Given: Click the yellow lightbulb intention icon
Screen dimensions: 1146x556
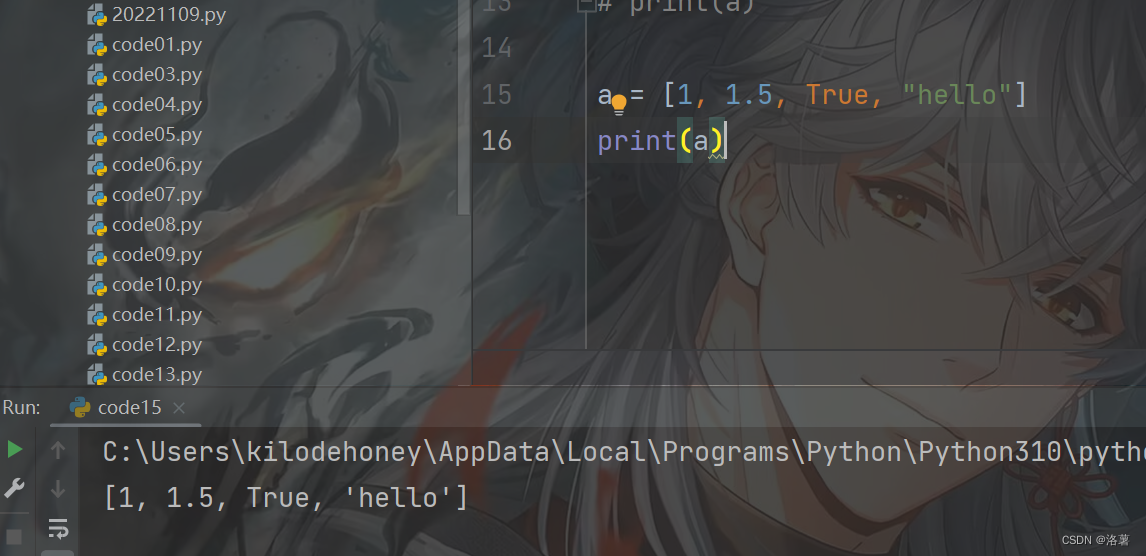Looking at the screenshot, I should 619,104.
